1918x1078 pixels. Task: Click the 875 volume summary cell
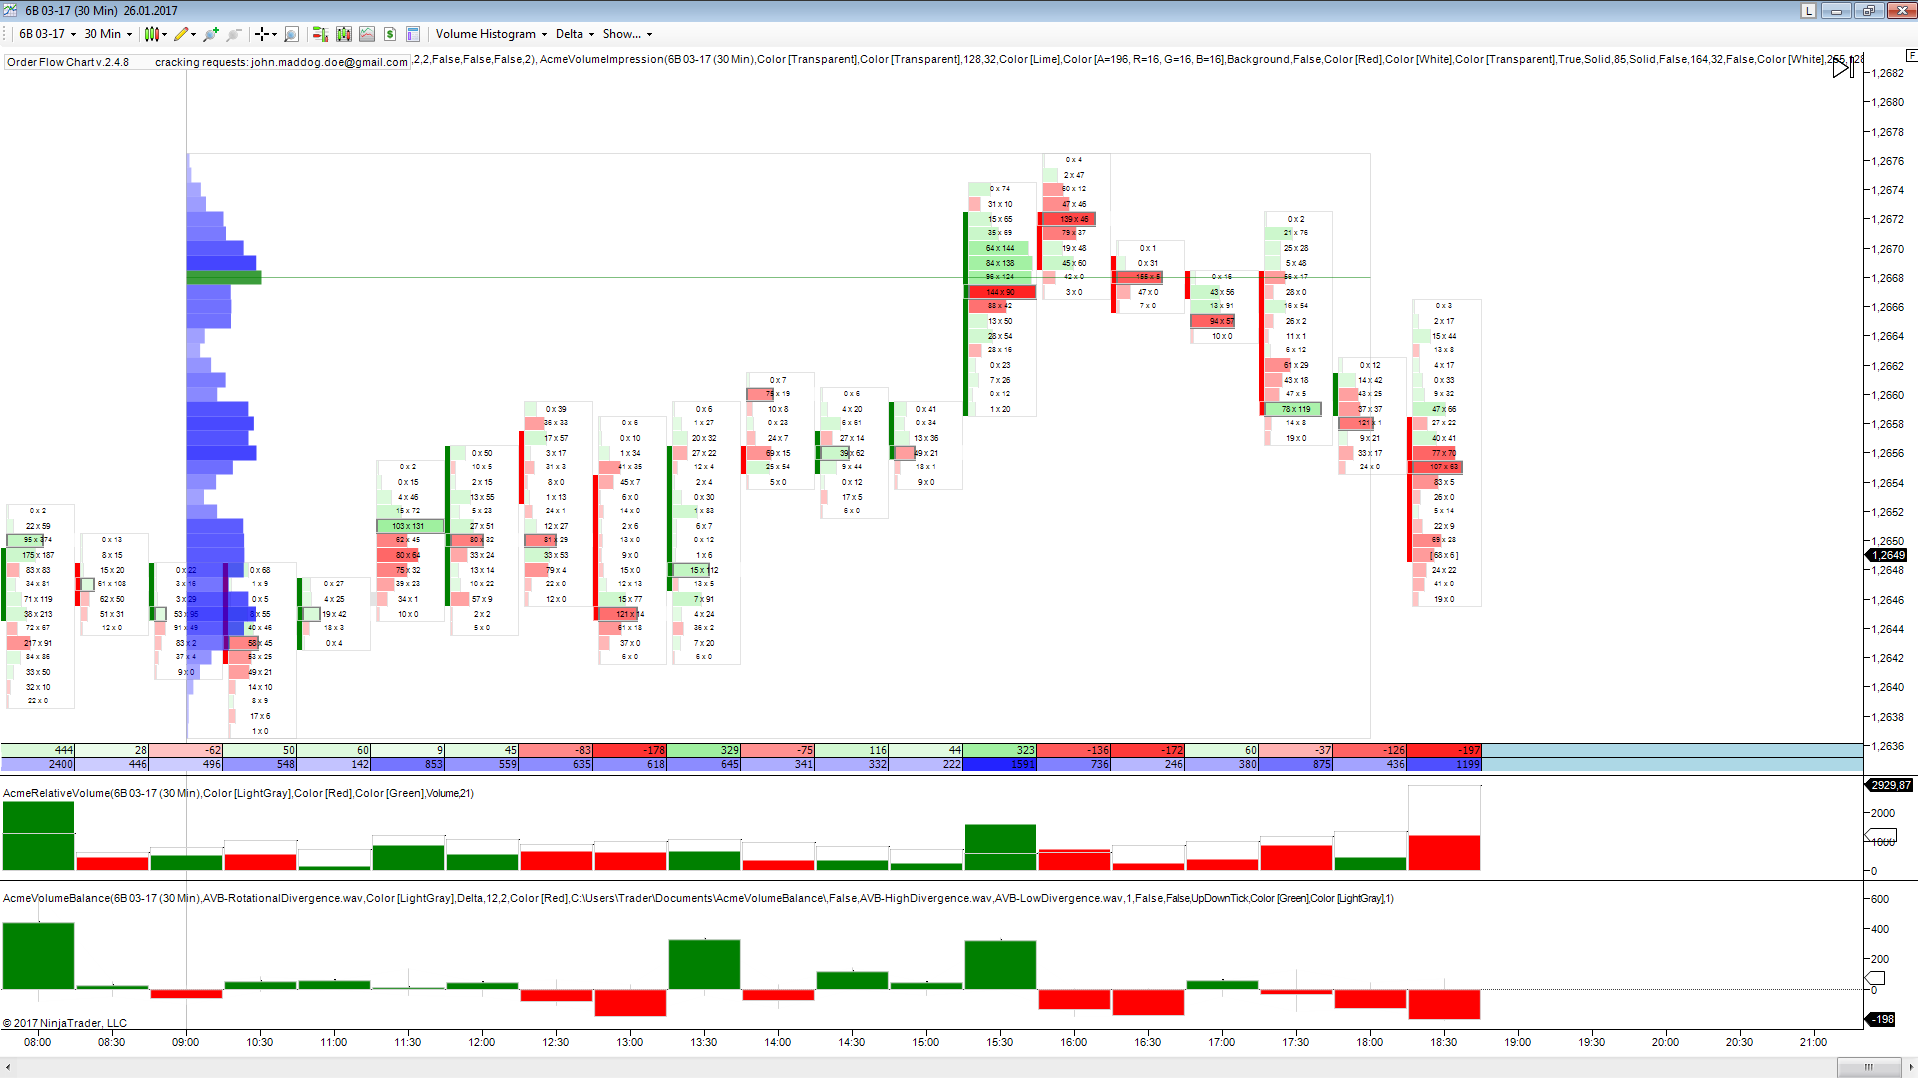coord(1296,764)
